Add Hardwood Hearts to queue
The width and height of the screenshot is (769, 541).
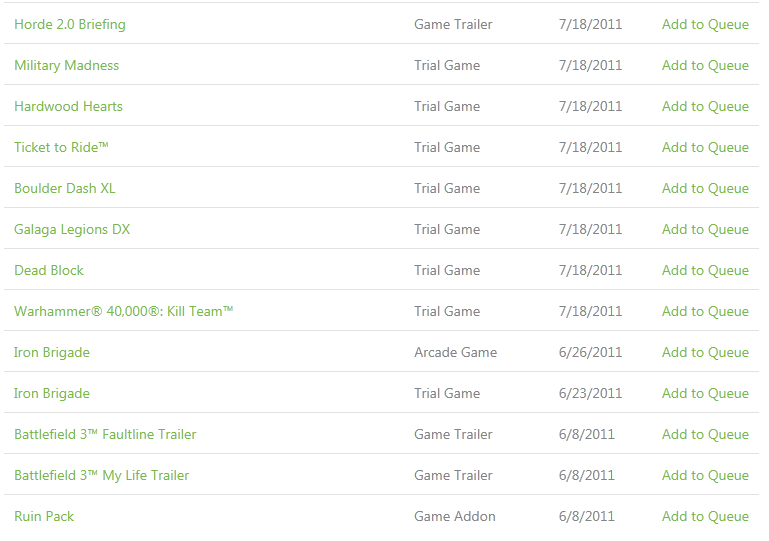pyautogui.click(x=705, y=106)
